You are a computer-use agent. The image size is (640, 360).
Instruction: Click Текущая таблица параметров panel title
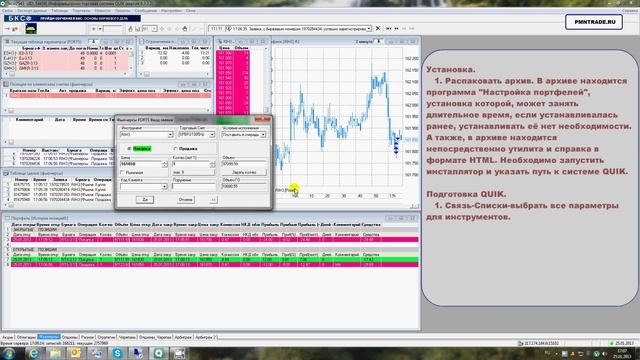(46, 42)
